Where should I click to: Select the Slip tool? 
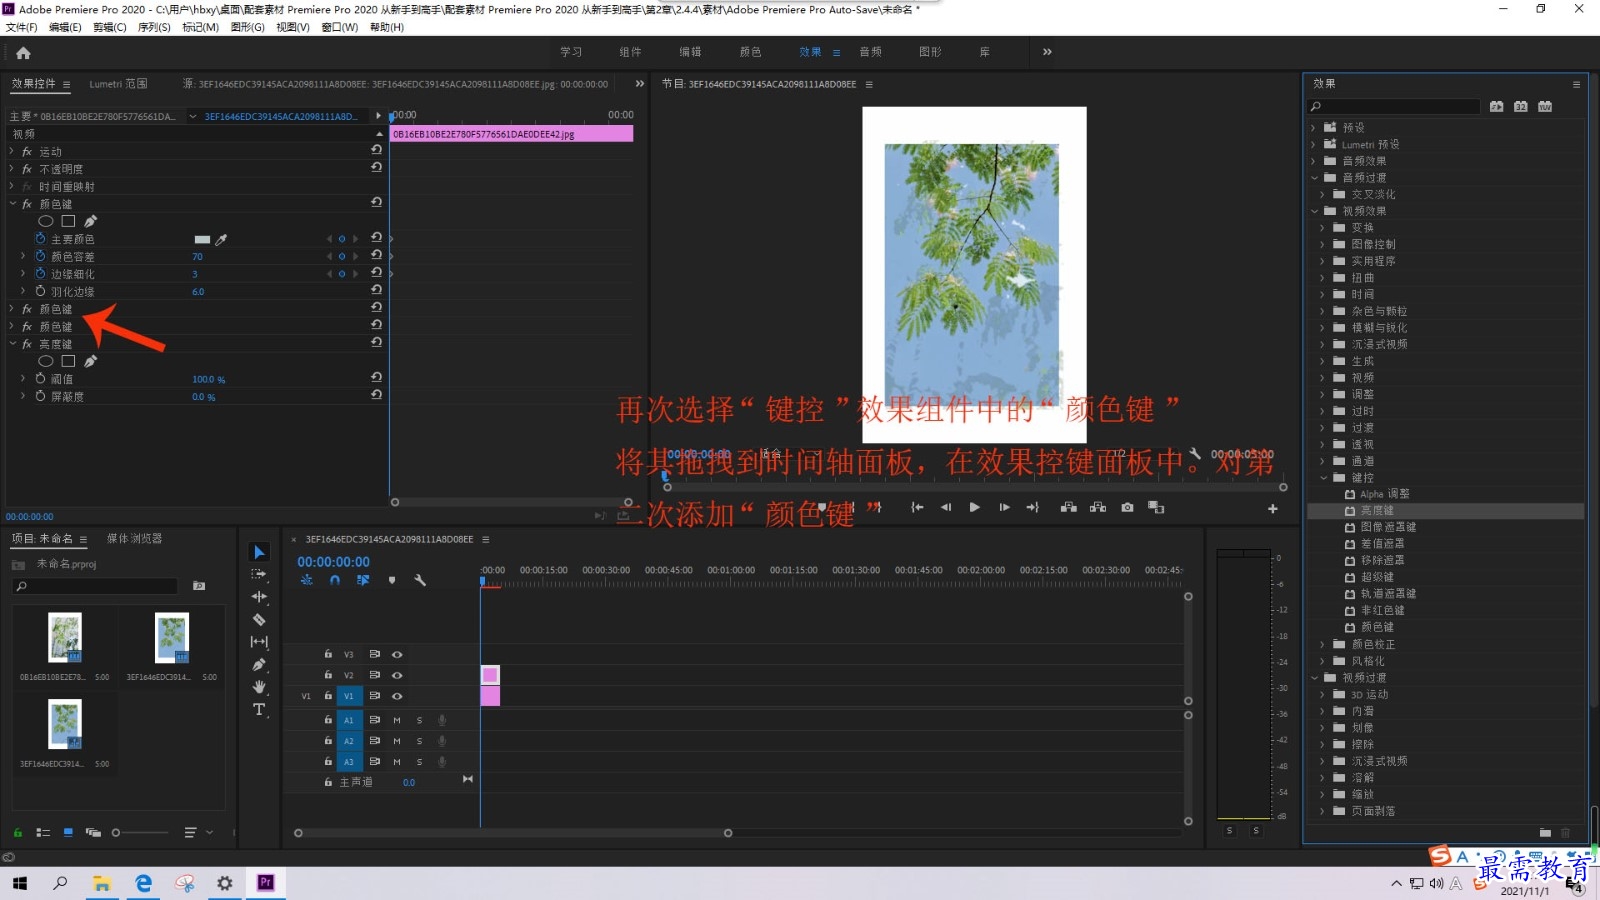tap(259, 642)
